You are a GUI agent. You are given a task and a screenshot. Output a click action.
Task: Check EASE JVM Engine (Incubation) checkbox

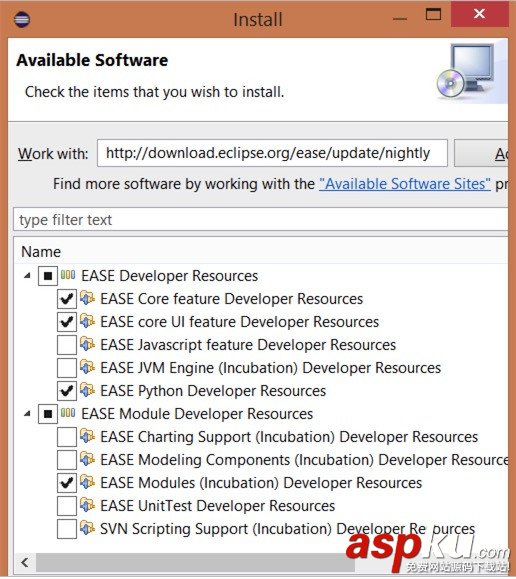pyautogui.click(x=67, y=368)
